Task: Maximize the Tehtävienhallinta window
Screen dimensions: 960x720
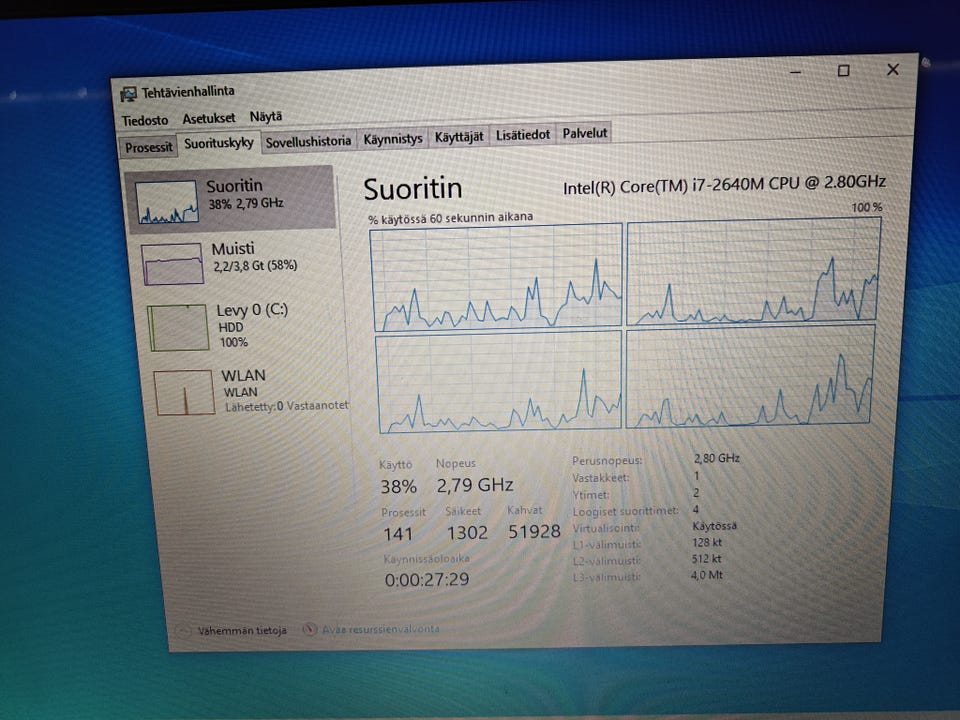Action: point(843,70)
